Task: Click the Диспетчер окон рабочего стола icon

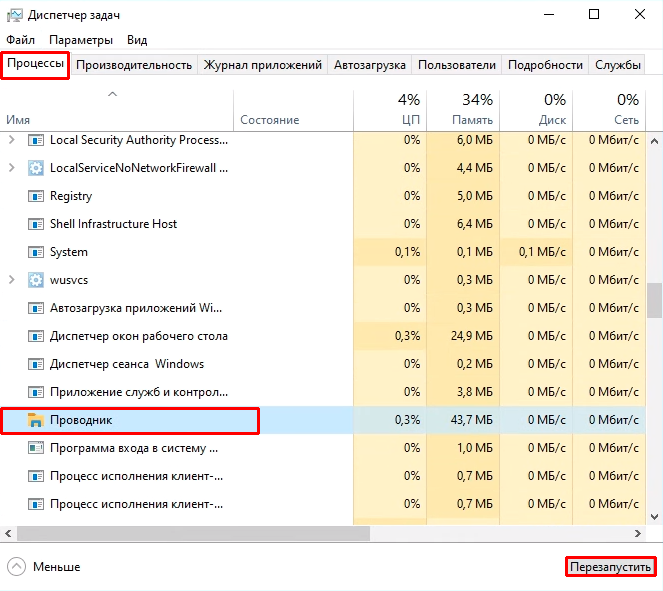Action: (36, 337)
